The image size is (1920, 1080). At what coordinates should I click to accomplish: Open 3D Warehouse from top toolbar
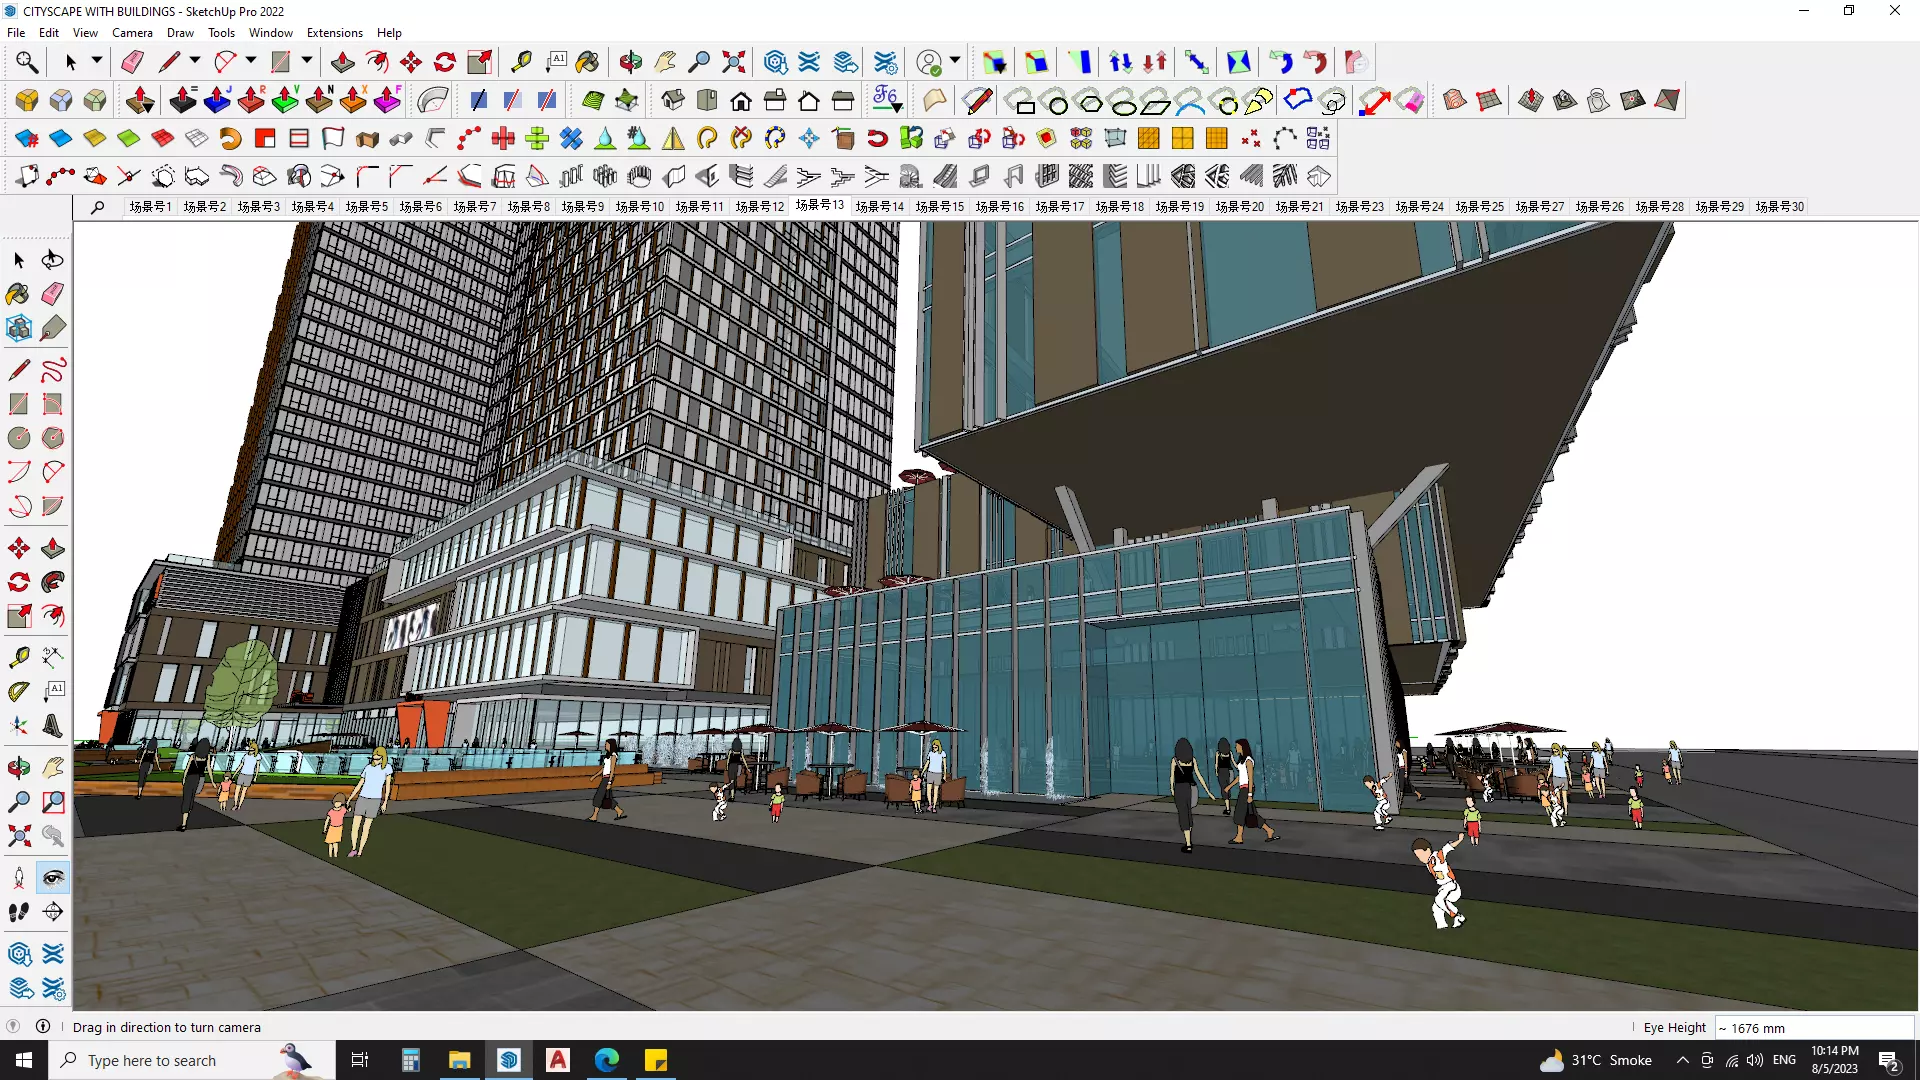(x=775, y=62)
